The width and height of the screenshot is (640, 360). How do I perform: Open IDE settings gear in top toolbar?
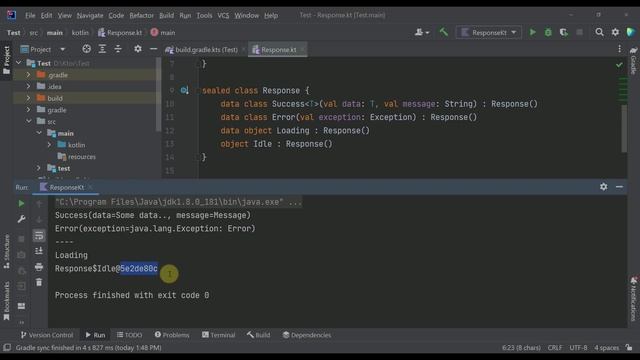pos(615,32)
